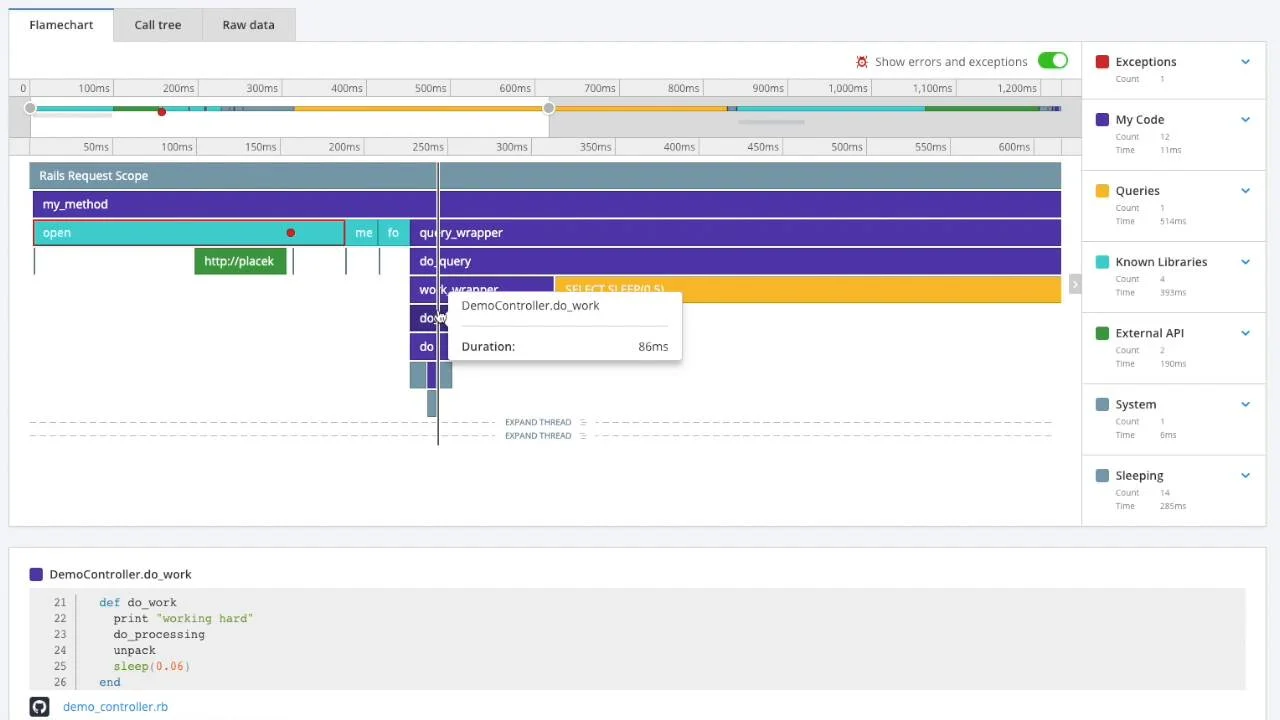Select the http://placek flame bar

coord(240,261)
